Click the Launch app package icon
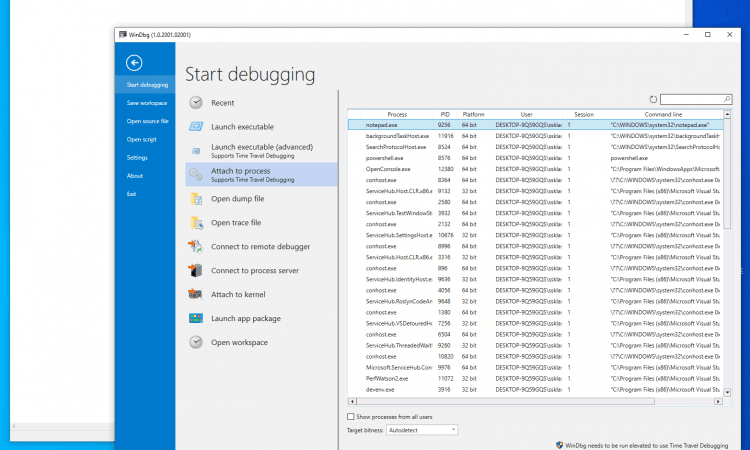 click(x=196, y=318)
